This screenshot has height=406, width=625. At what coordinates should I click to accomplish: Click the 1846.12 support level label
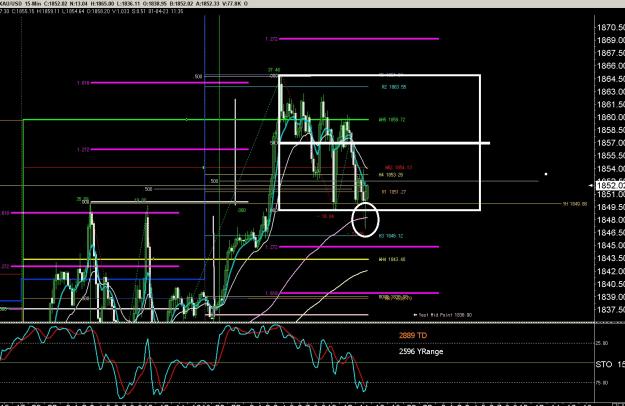click(x=391, y=236)
